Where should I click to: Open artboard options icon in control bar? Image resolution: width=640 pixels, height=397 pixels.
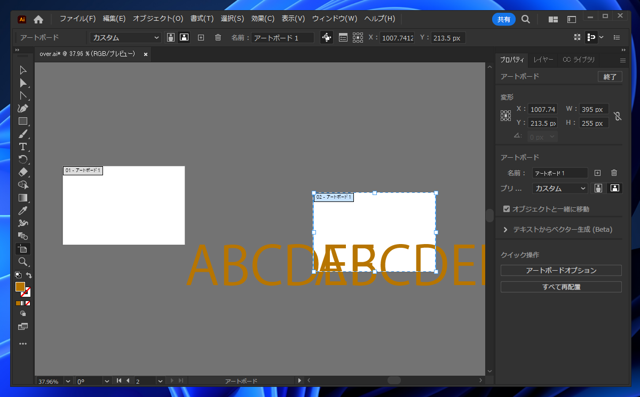point(343,38)
